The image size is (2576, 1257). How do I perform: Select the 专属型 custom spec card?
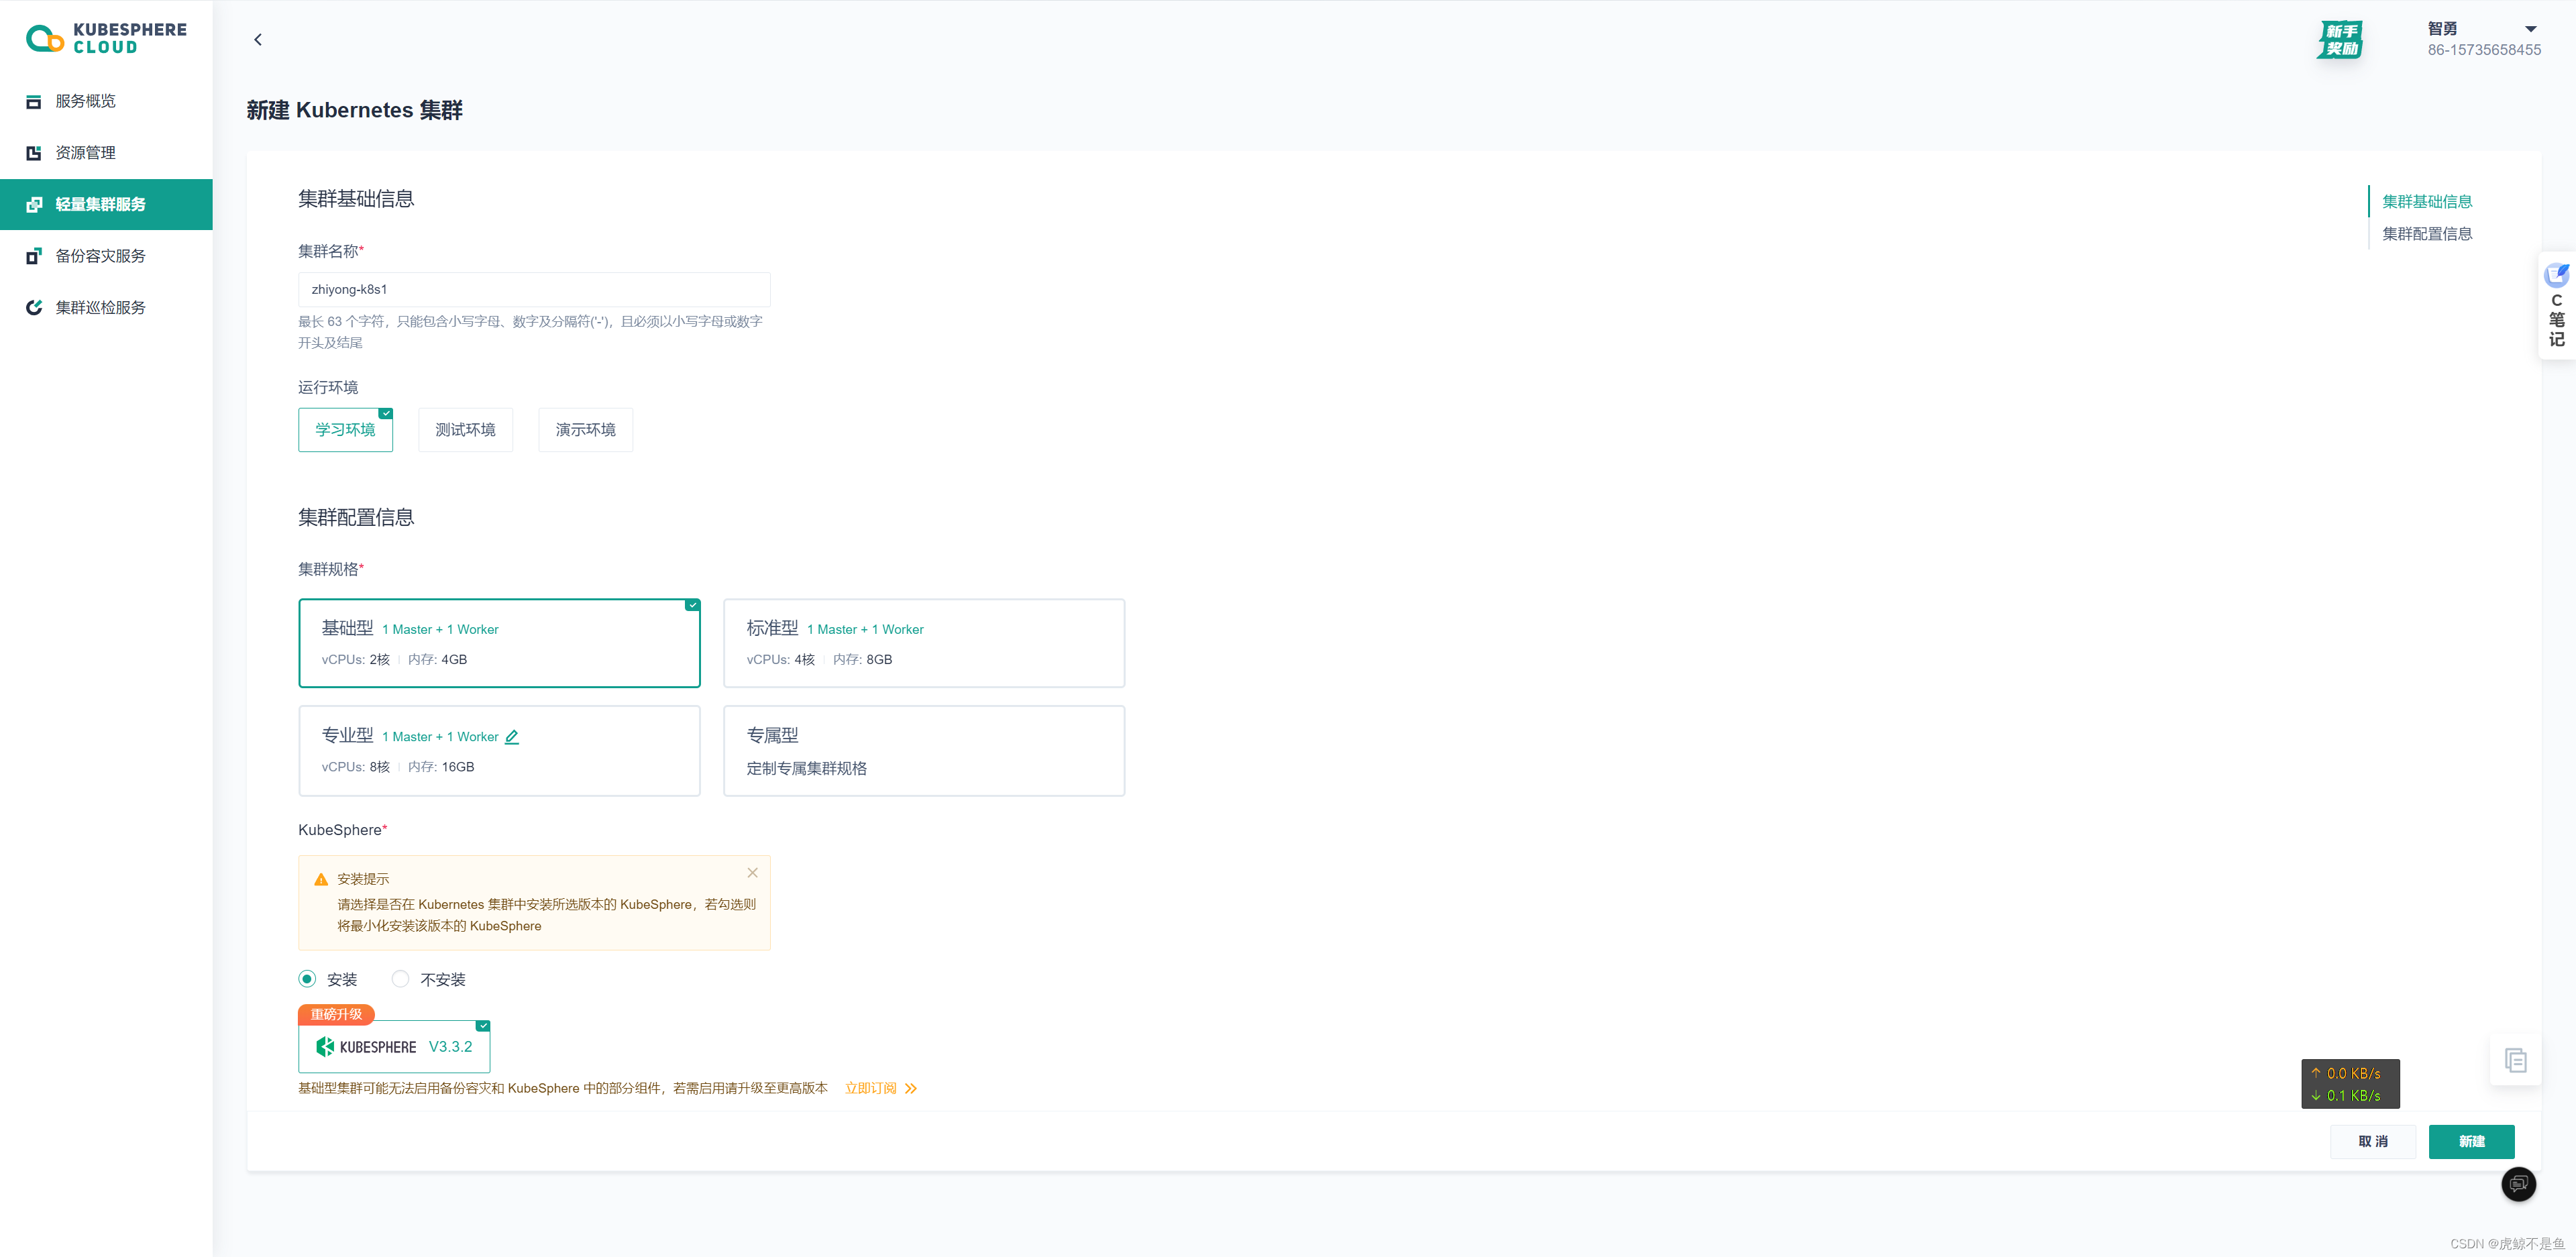(924, 751)
